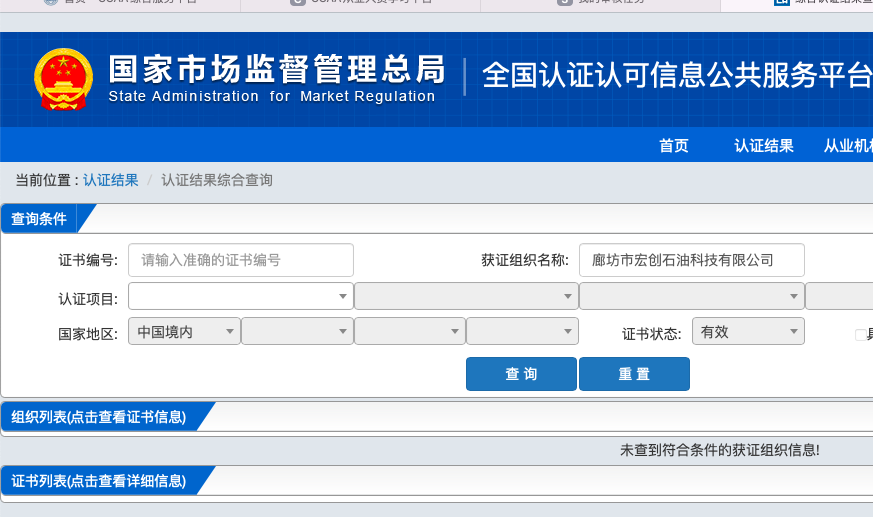
Task: Click the 查询 search button
Action: 521,374
